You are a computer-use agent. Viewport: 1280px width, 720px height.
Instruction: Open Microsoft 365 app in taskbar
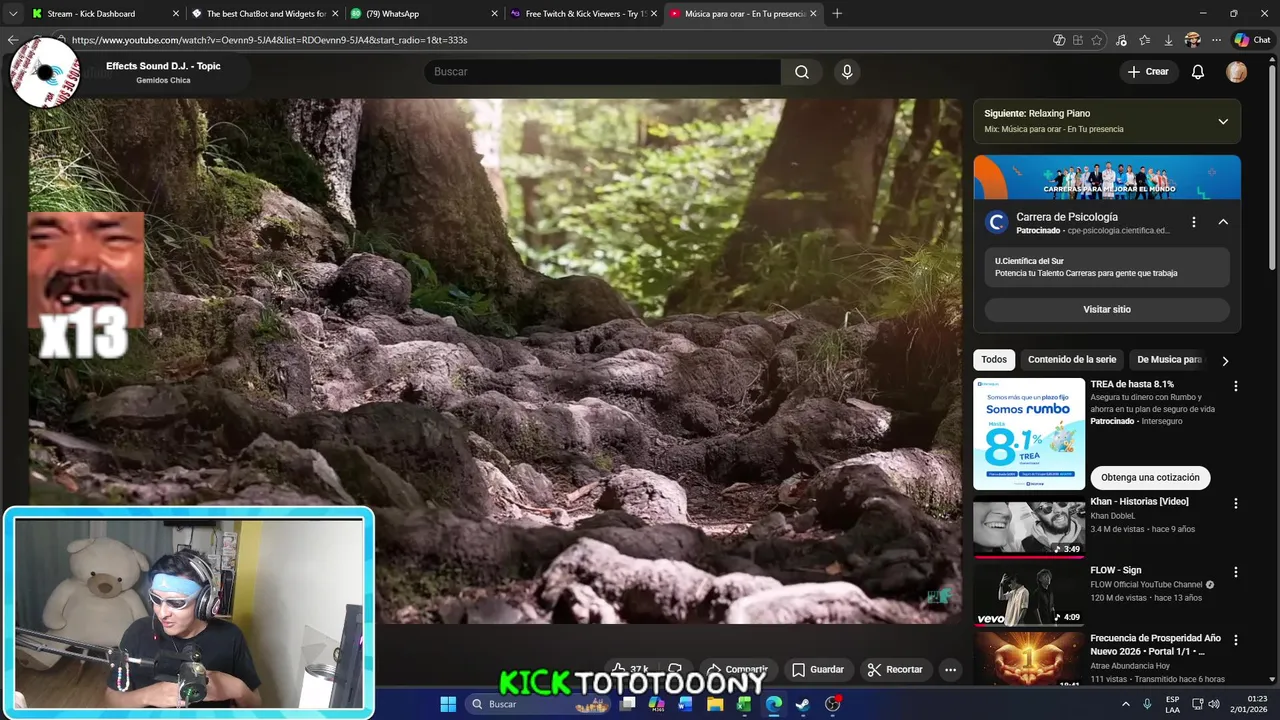click(x=656, y=704)
